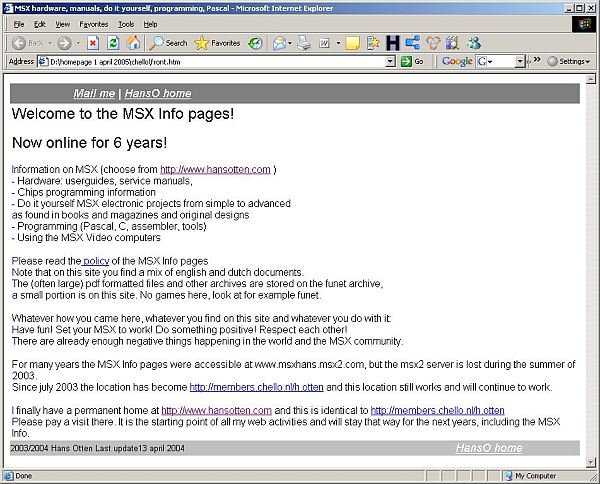Image resolution: width=600 pixels, height=484 pixels.
Task: Click the media film icon
Action: (x=453, y=43)
